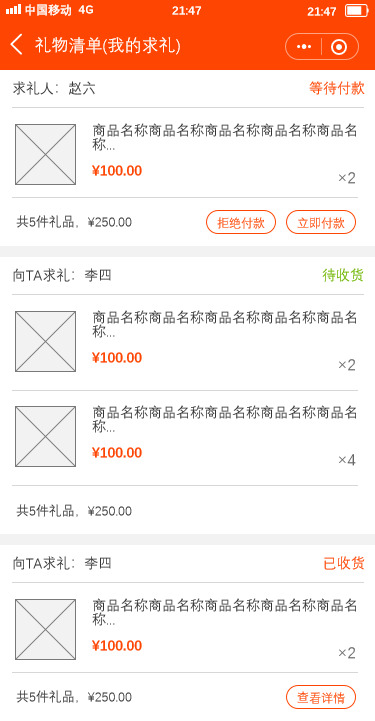
Task: Open product thumbnail in 赵六's order
Action: point(45,154)
